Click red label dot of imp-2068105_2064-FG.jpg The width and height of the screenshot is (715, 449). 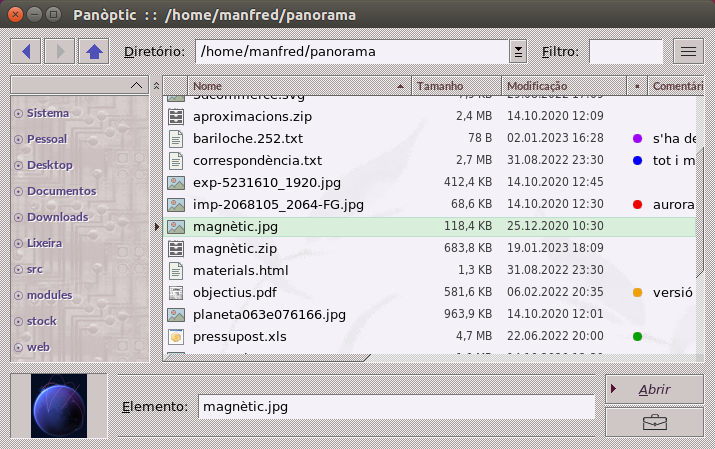(x=637, y=205)
